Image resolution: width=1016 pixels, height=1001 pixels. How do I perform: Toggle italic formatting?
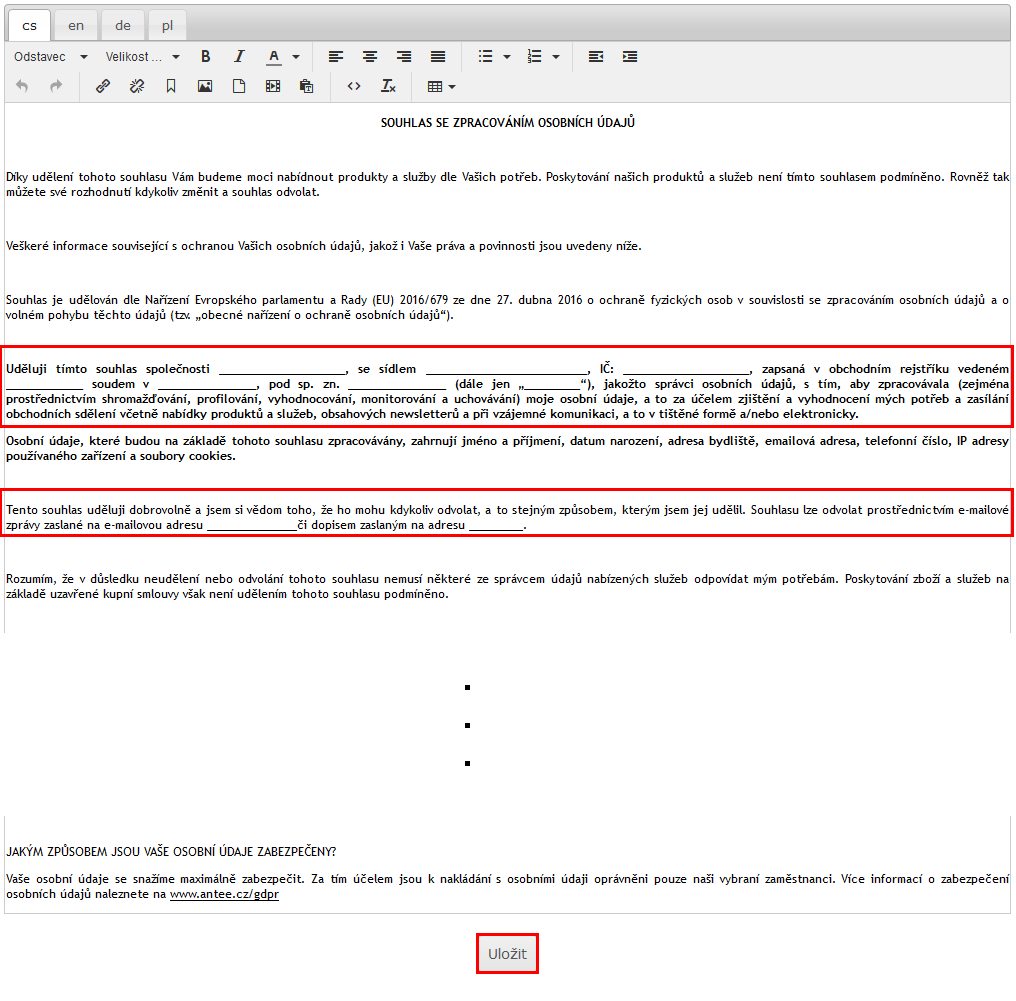[239, 57]
